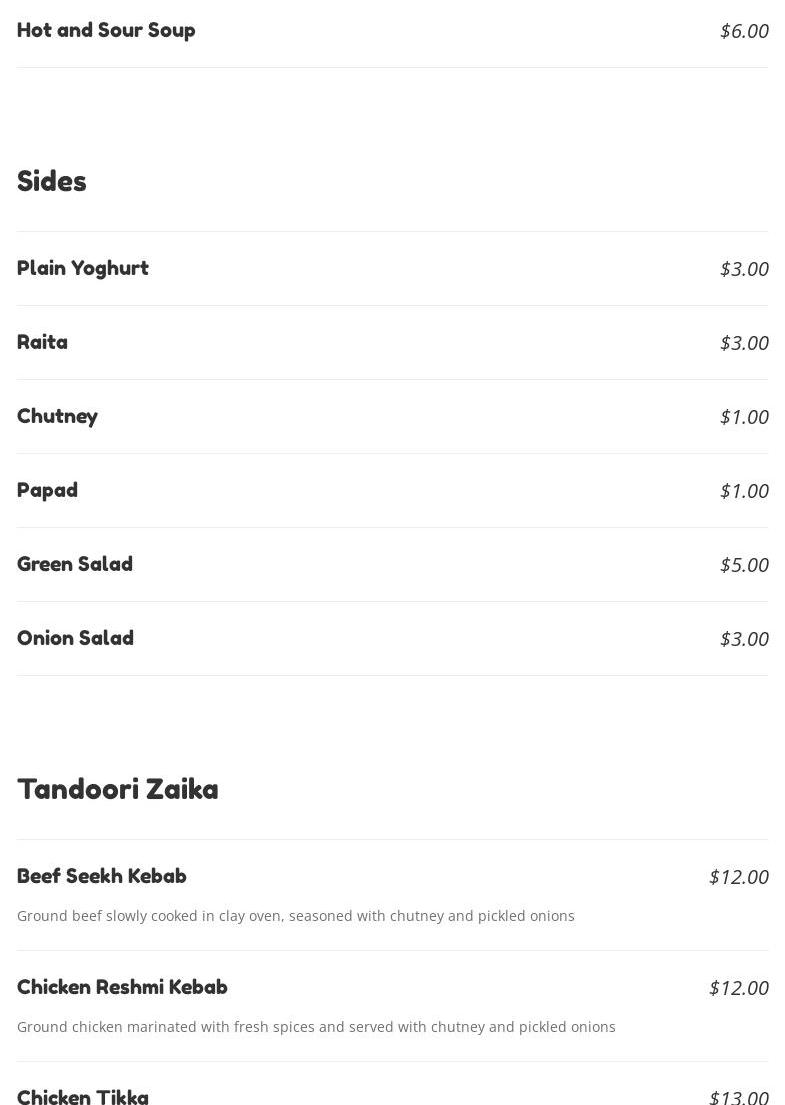Click the Raita menu item
The width and height of the screenshot is (785, 1105).
[42, 342]
